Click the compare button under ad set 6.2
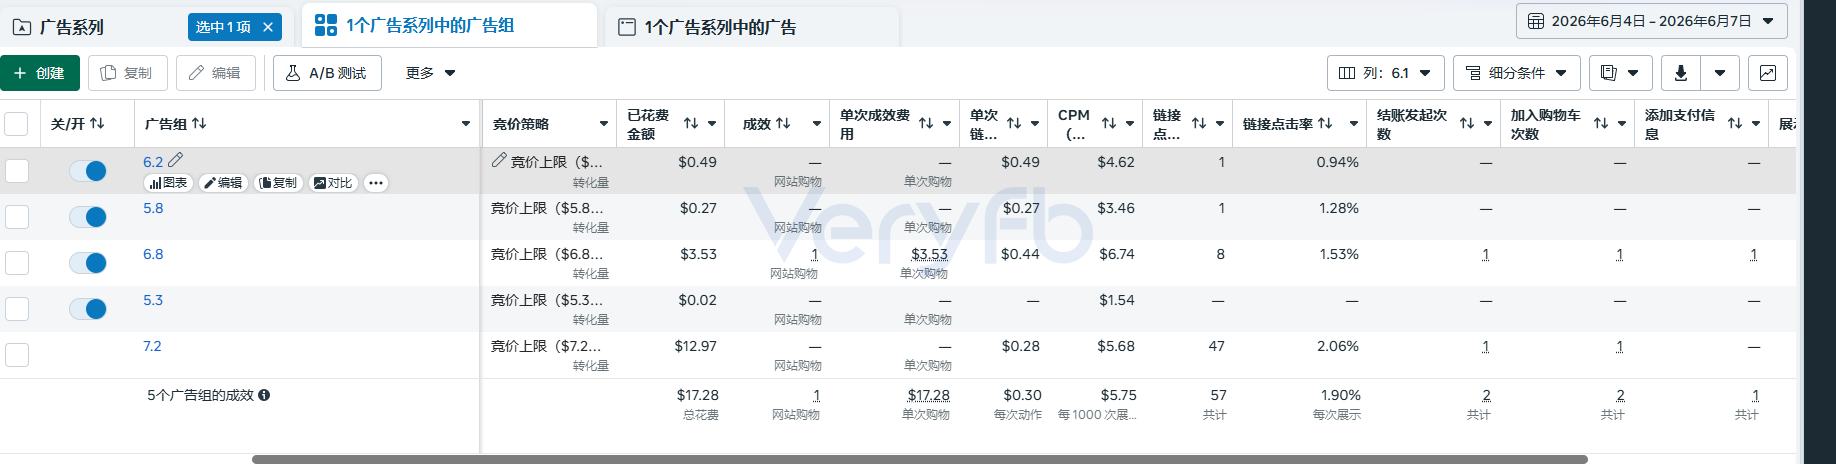 coord(333,183)
